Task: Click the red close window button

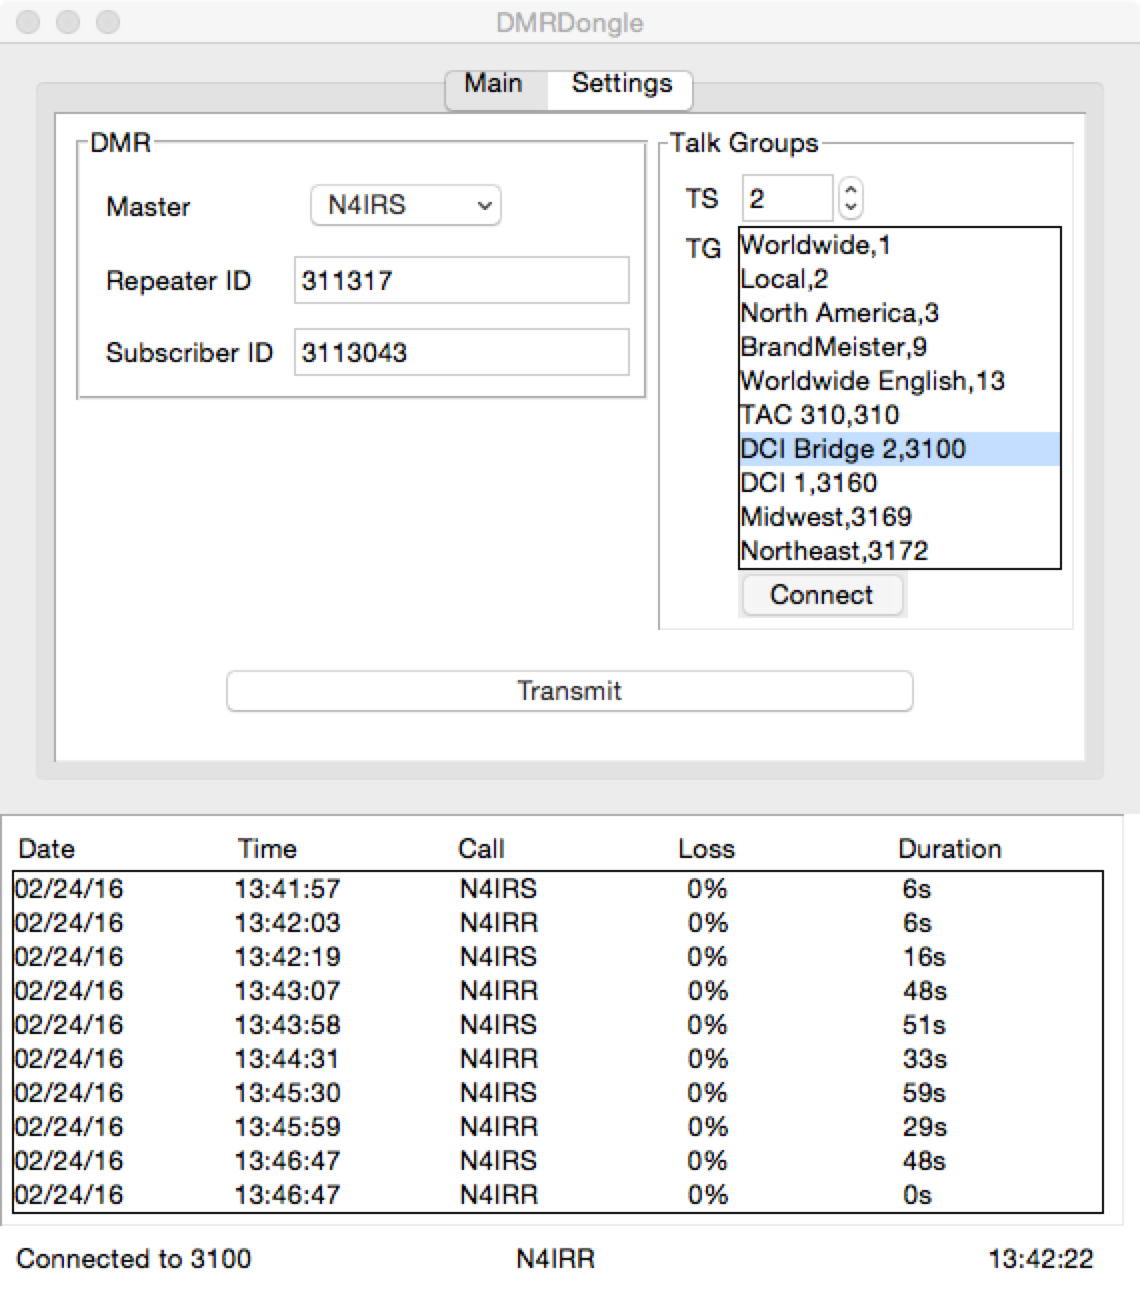Action: tap(29, 22)
